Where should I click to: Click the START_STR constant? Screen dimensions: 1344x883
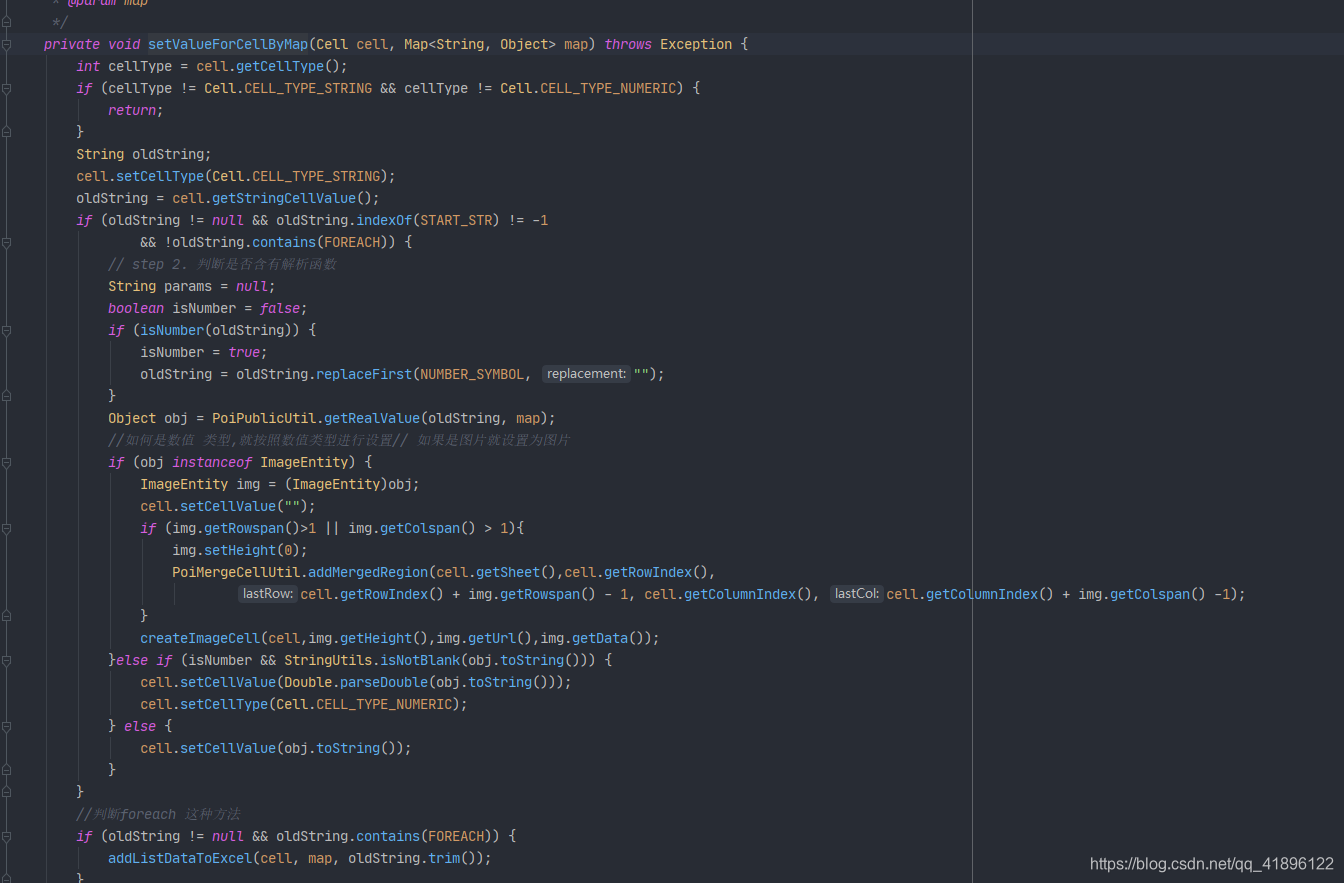456,220
